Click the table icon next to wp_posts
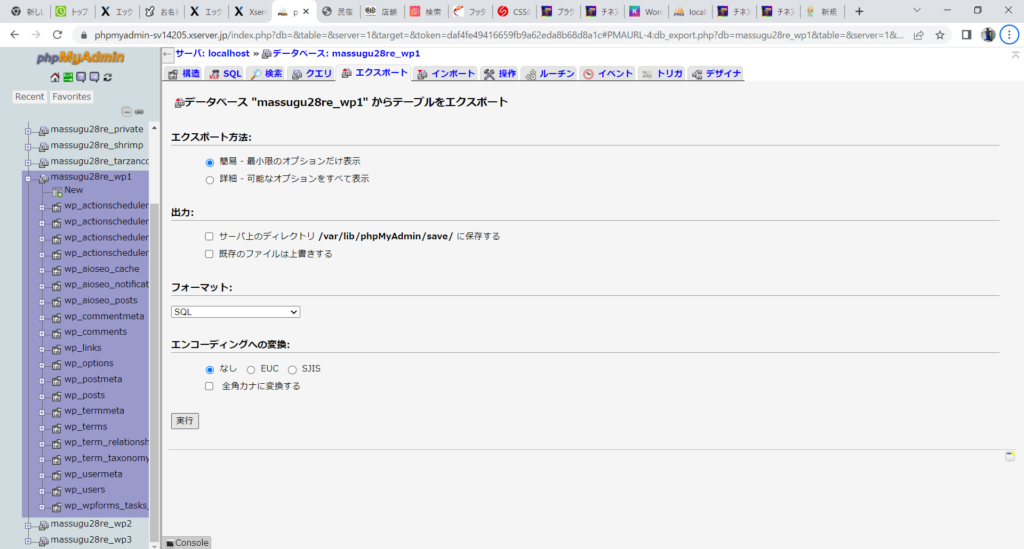Viewport: 1024px width, 549px height. coord(57,396)
